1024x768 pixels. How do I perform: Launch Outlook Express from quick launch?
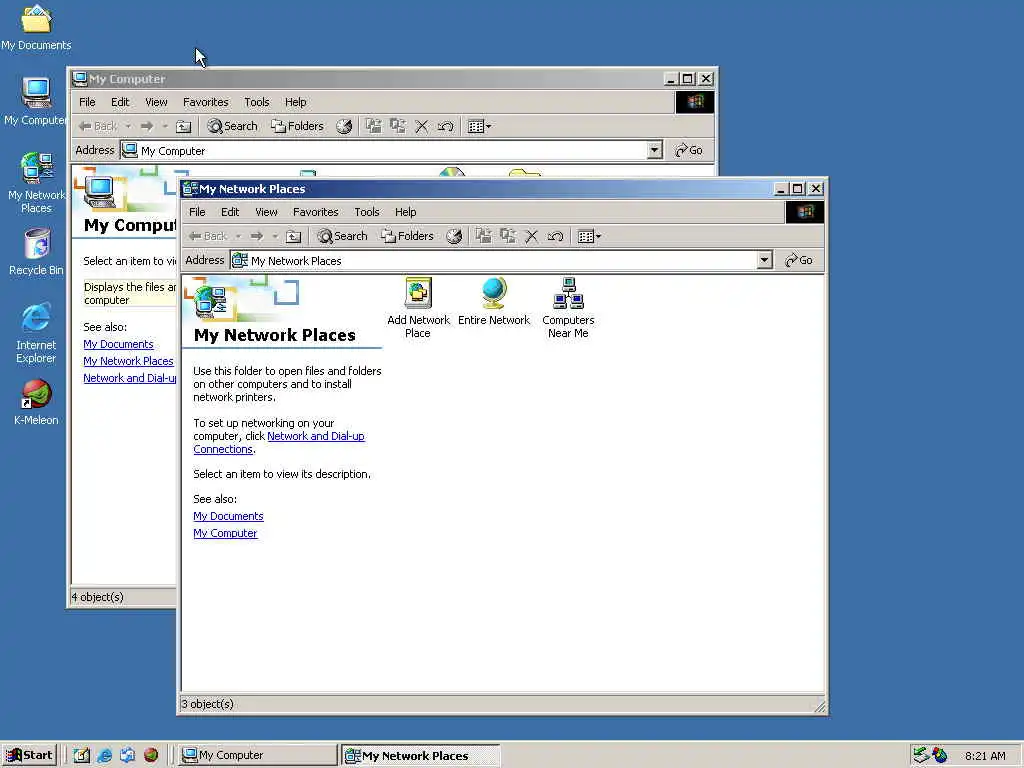(x=127, y=755)
